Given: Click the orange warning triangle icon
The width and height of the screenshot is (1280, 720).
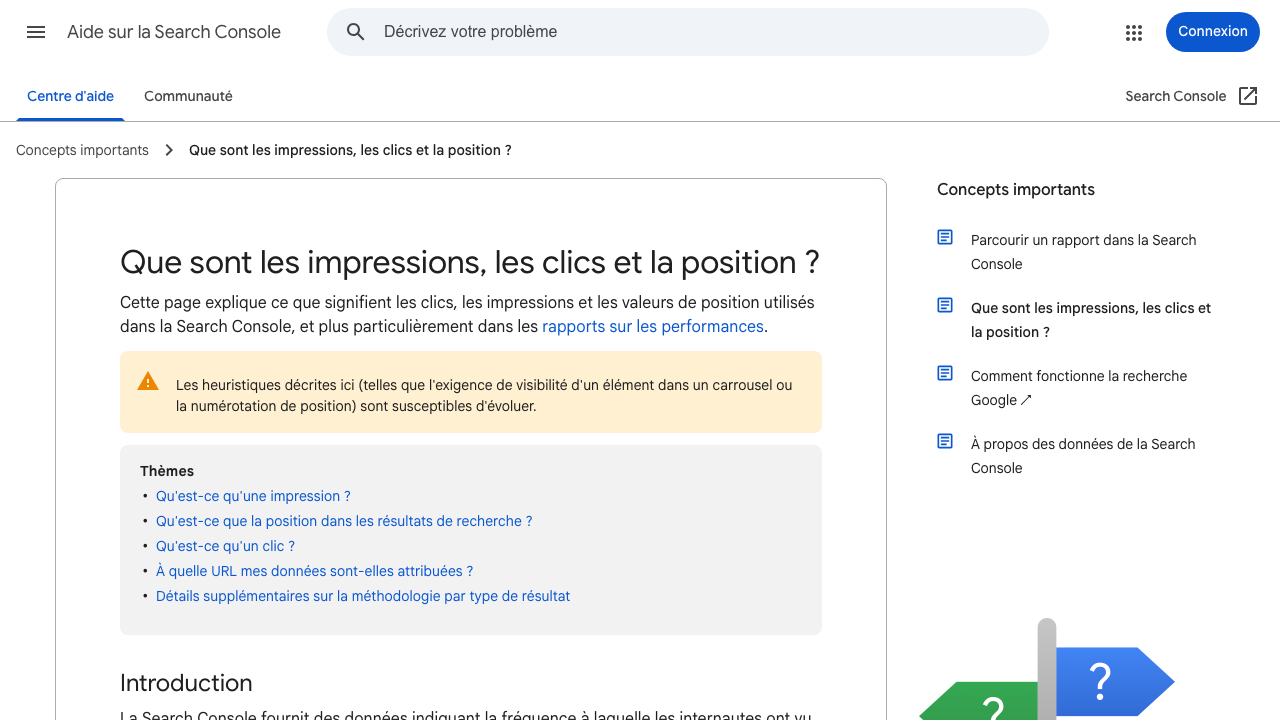Looking at the screenshot, I should (148, 381).
